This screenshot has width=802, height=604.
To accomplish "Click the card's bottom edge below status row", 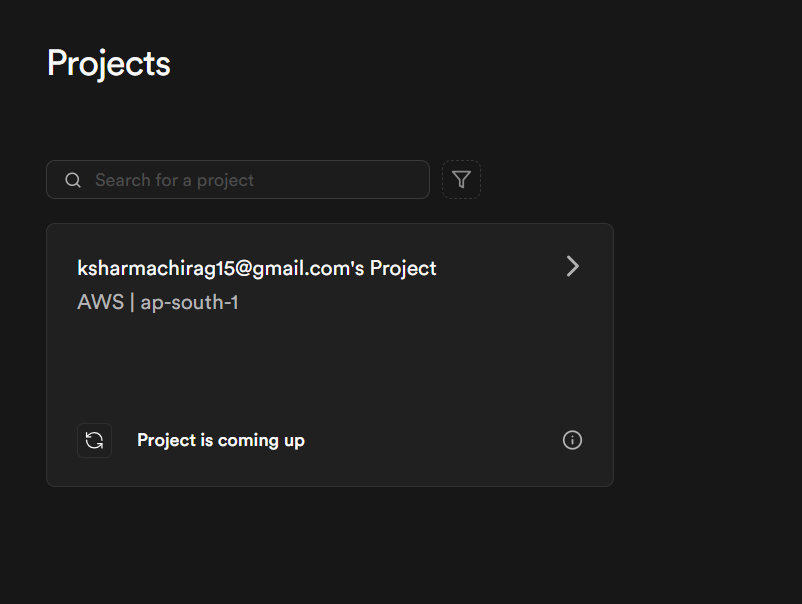I will pyautogui.click(x=329, y=478).
